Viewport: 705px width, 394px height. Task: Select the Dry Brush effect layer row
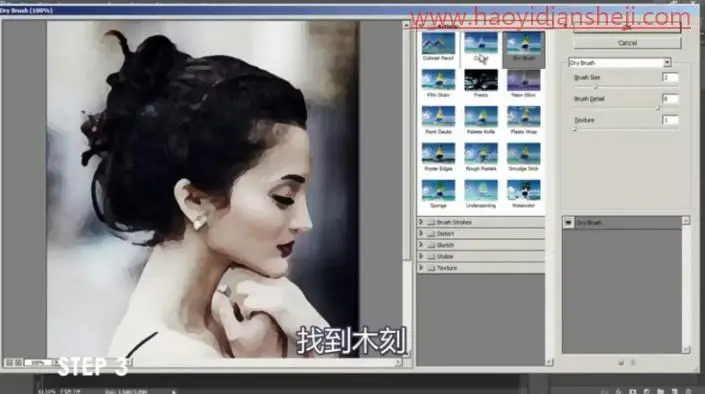622,223
